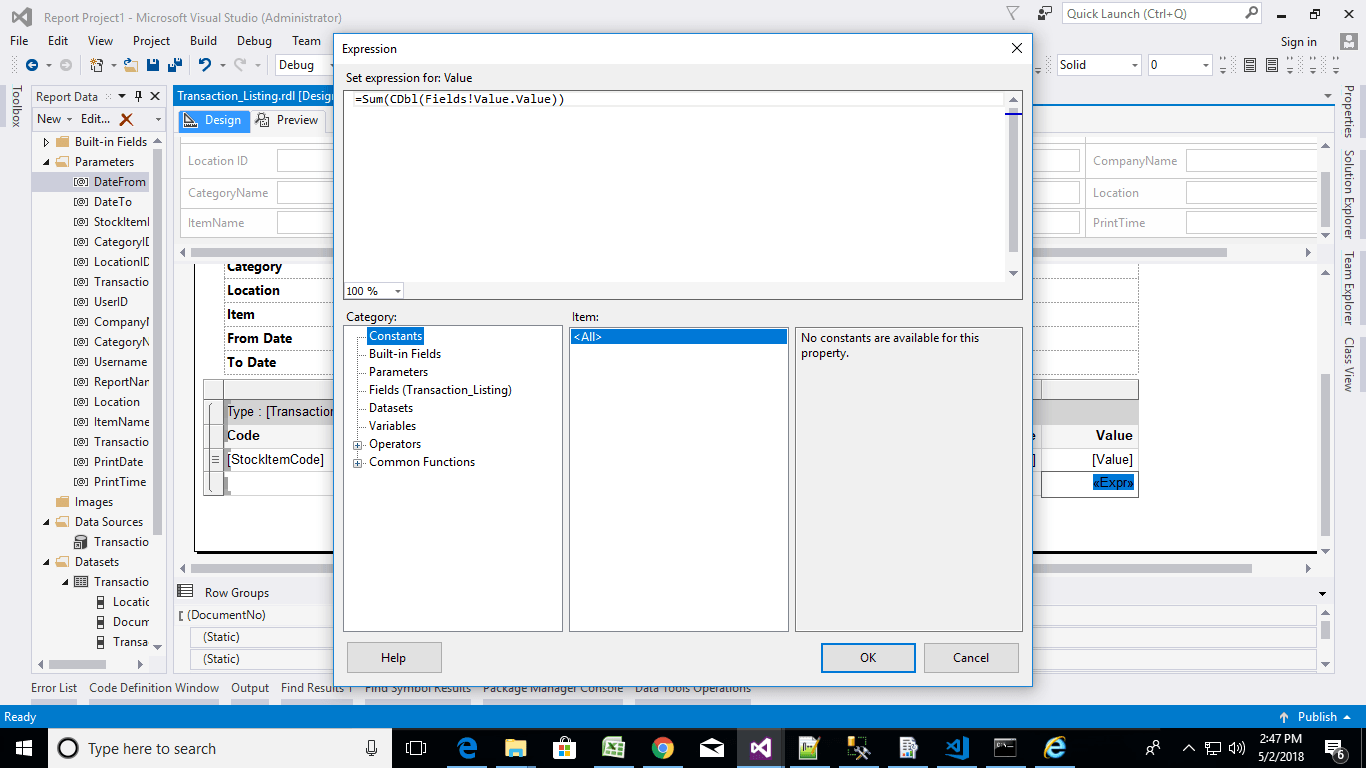Select Fields (Transaction_Listing) category
The height and width of the screenshot is (768, 1366).
click(x=440, y=390)
